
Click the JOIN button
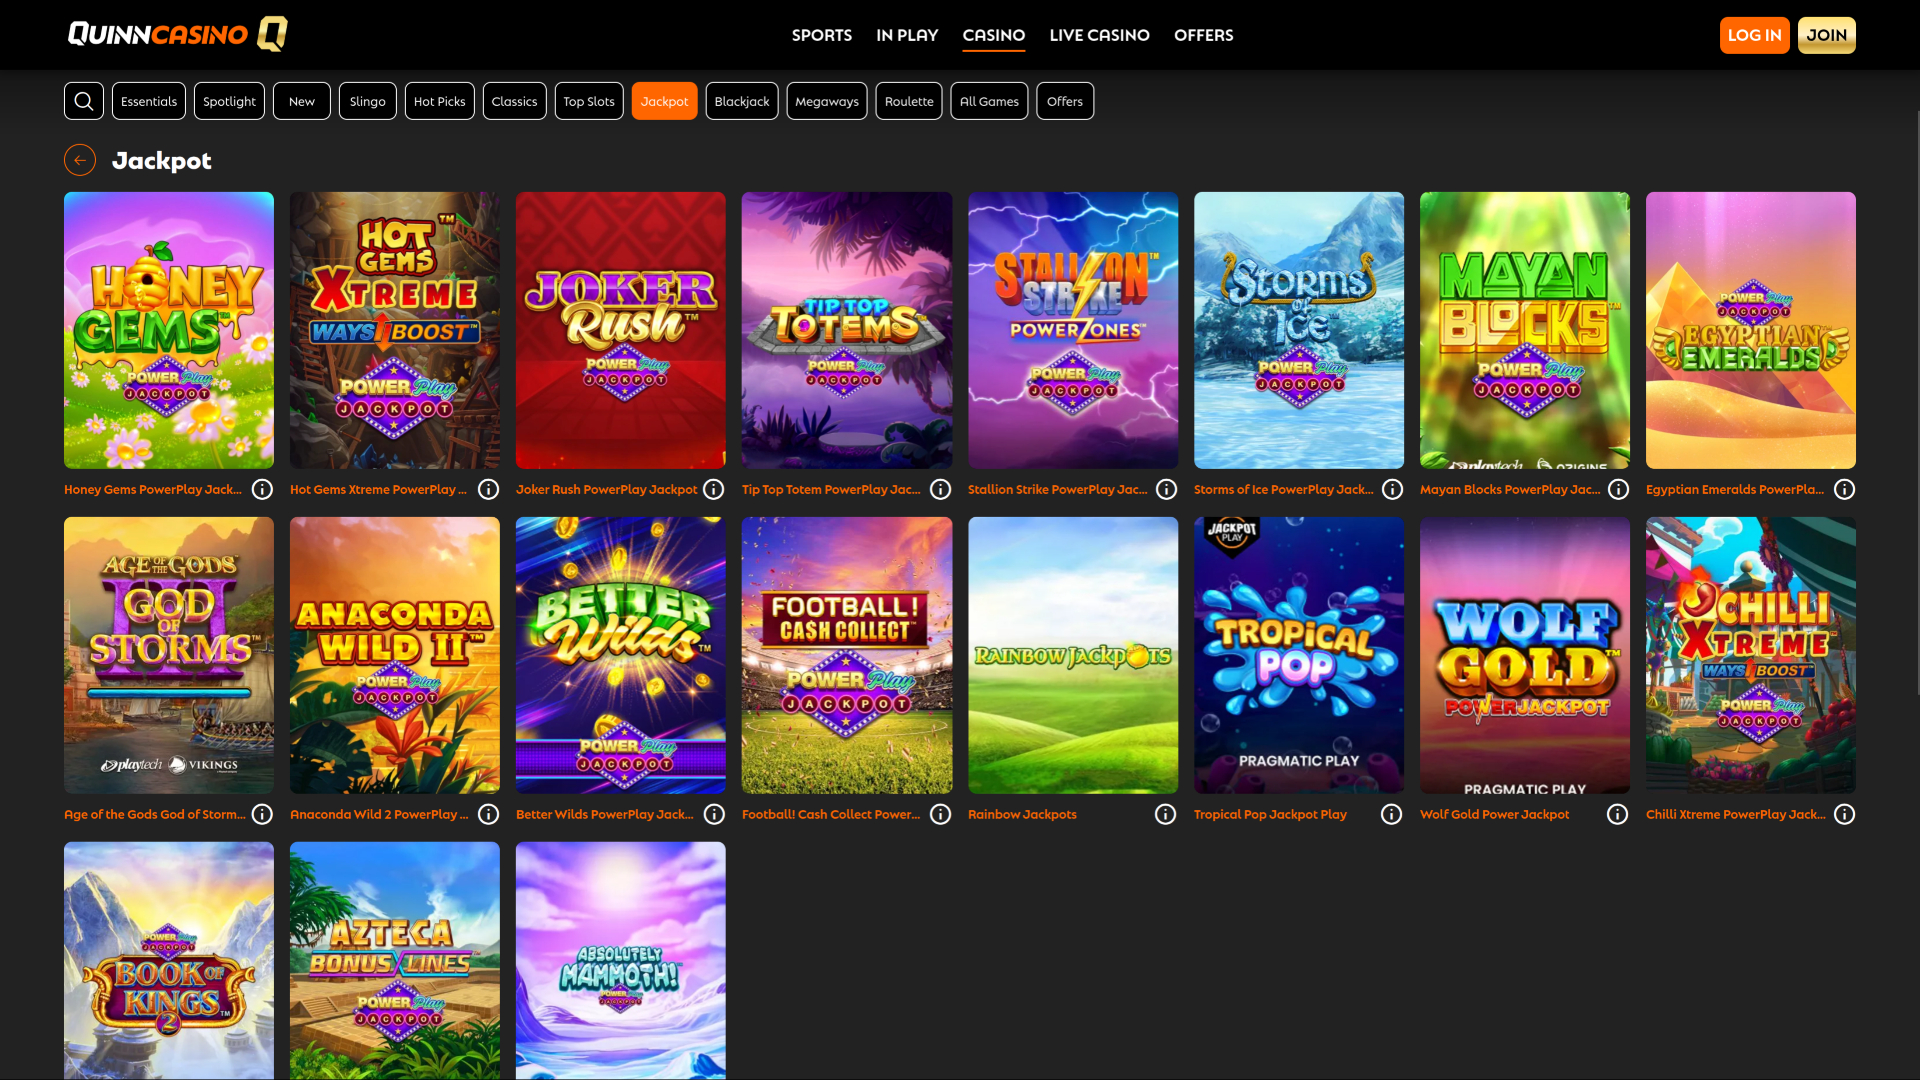click(1827, 34)
